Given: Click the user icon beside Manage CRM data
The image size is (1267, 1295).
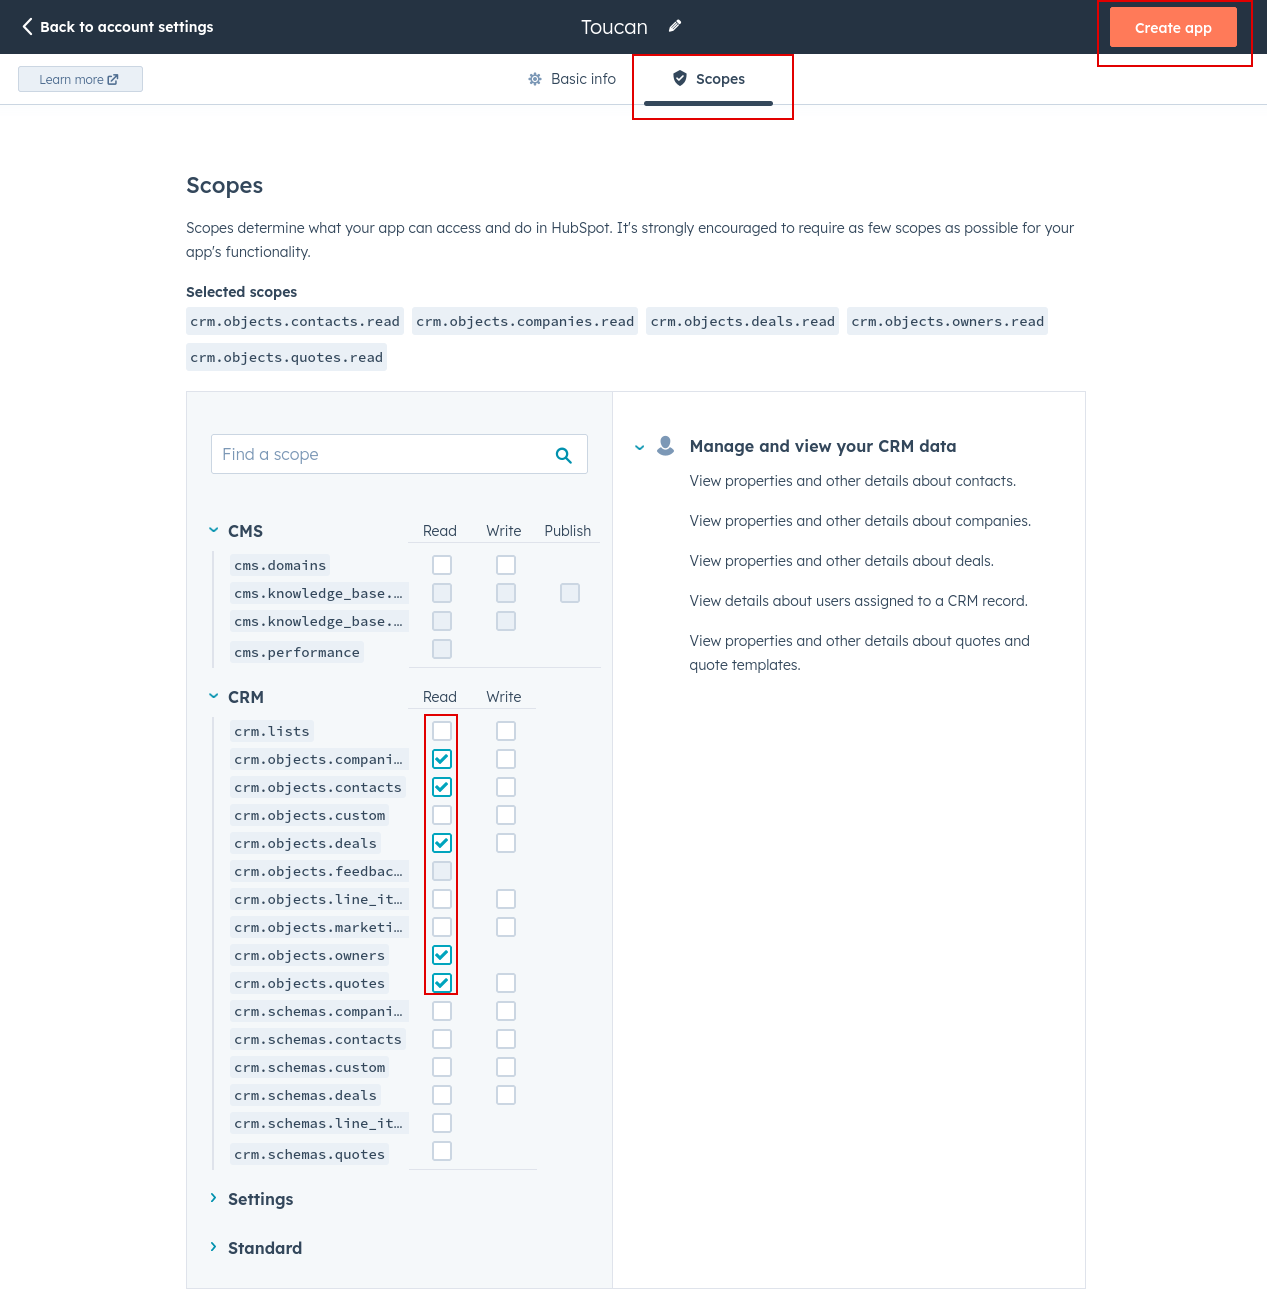Looking at the screenshot, I should pos(664,447).
